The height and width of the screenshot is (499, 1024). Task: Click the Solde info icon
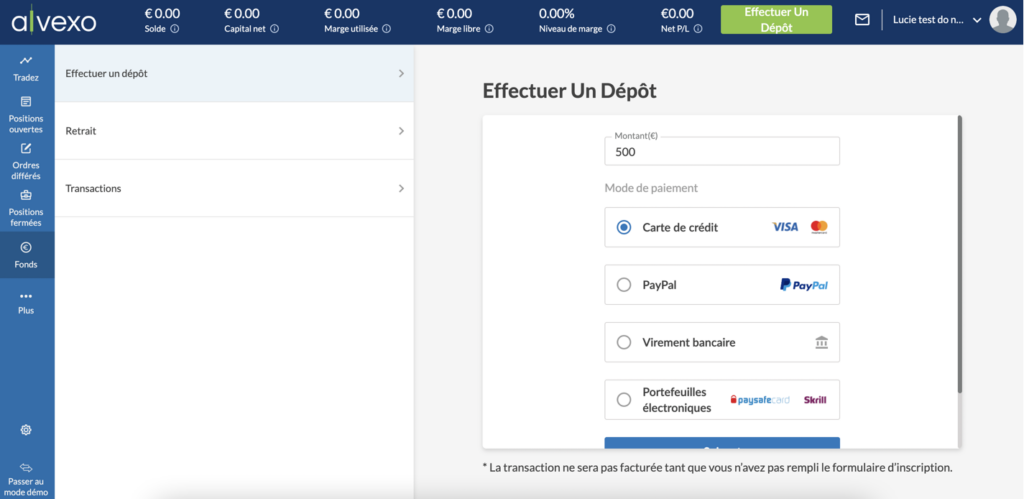click(175, 29)
